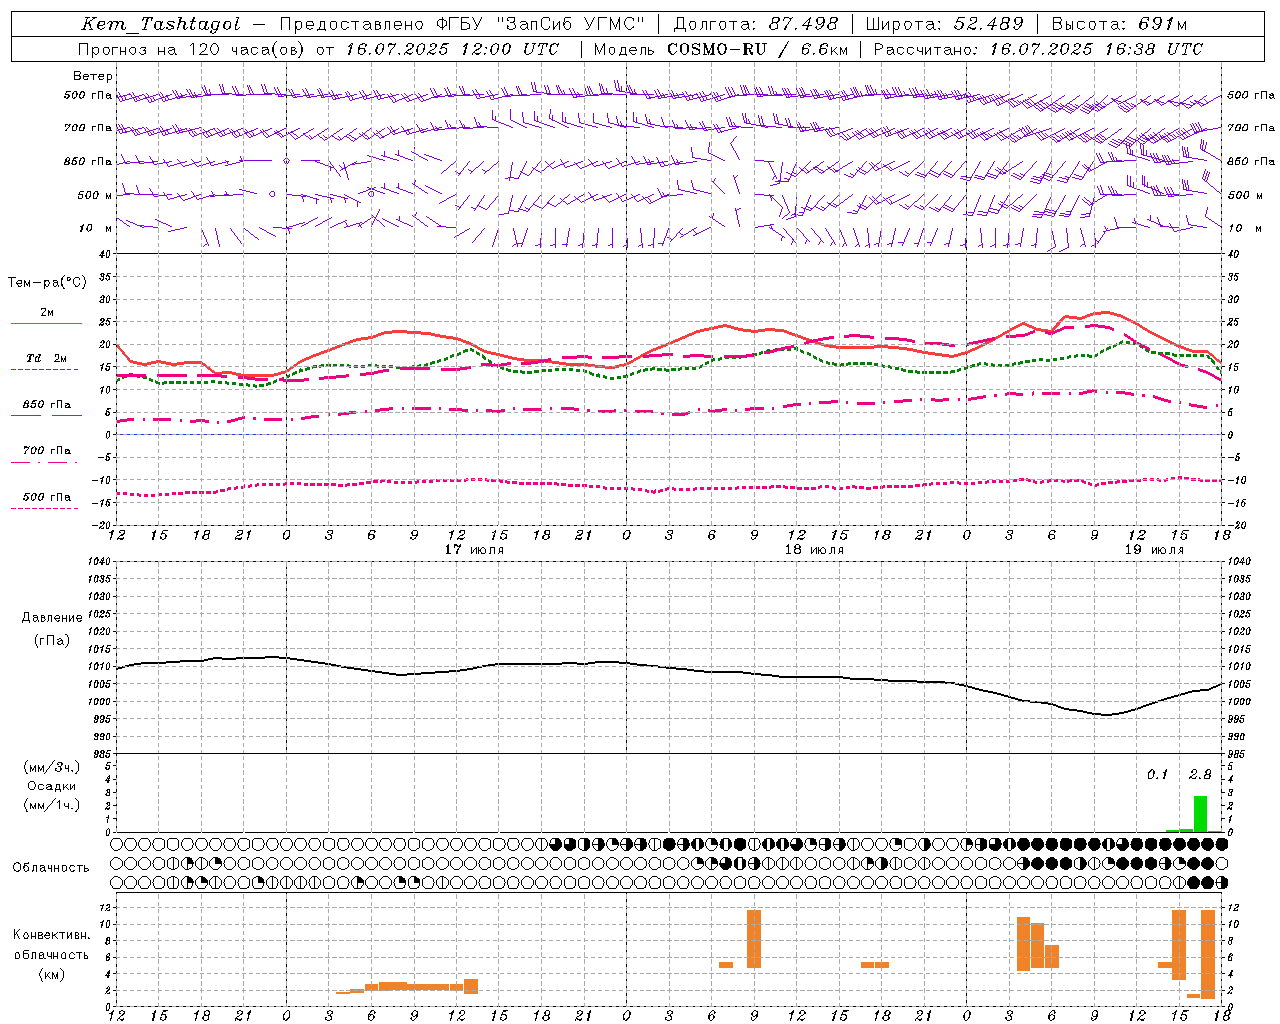The image size is (1280, 1024).
Task: Click the ФГБУ "ЗапСиб УГМС" provider text
Action: [541, 24]
